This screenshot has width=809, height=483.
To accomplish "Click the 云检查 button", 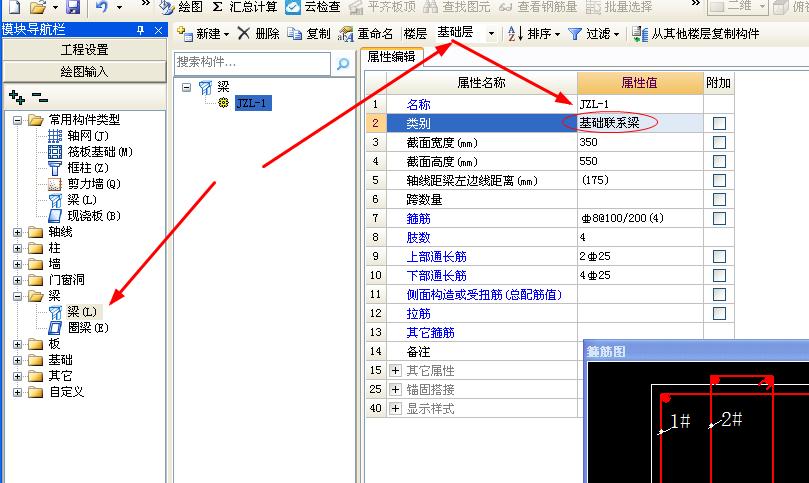I will pos(313,7).
